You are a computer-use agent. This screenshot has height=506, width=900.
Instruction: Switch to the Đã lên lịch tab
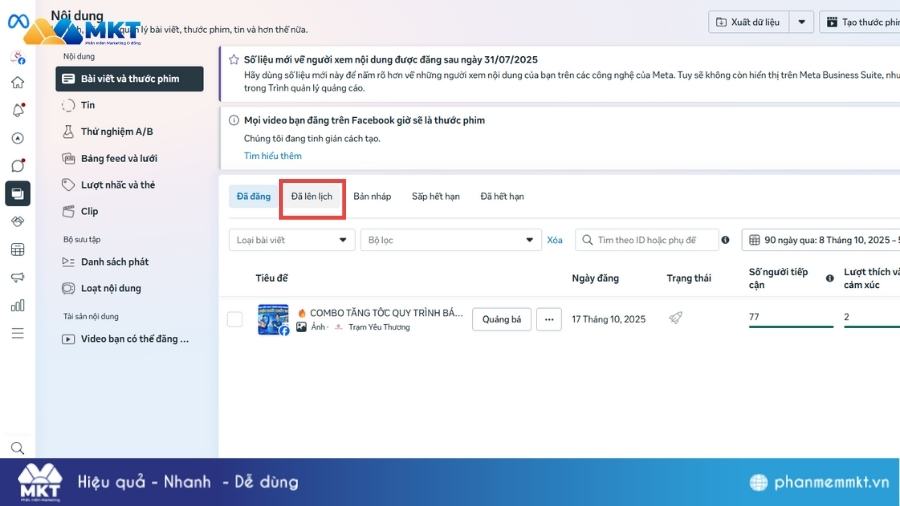312,196
